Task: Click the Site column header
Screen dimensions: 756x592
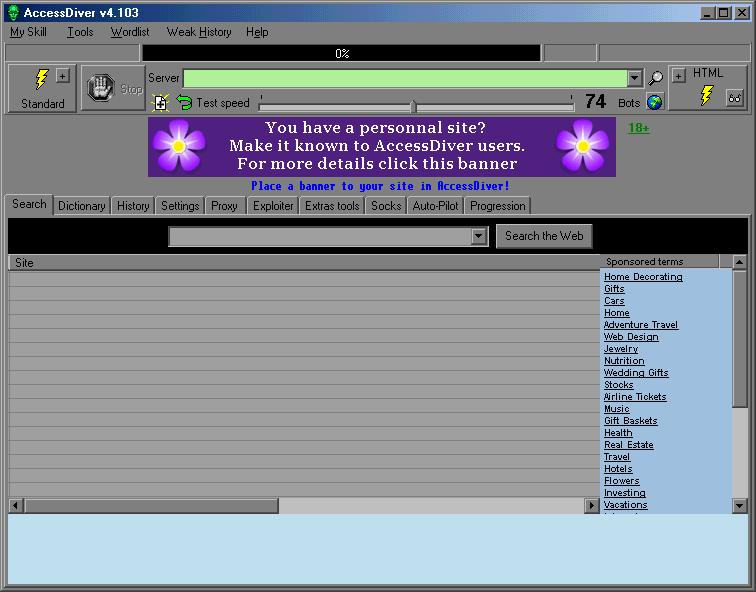Action: tap(304, 263)
